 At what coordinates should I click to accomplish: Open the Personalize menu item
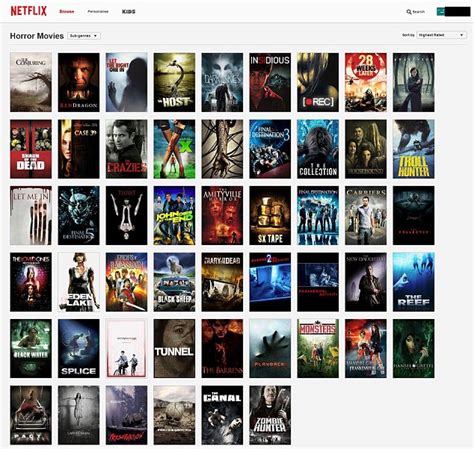98,11
